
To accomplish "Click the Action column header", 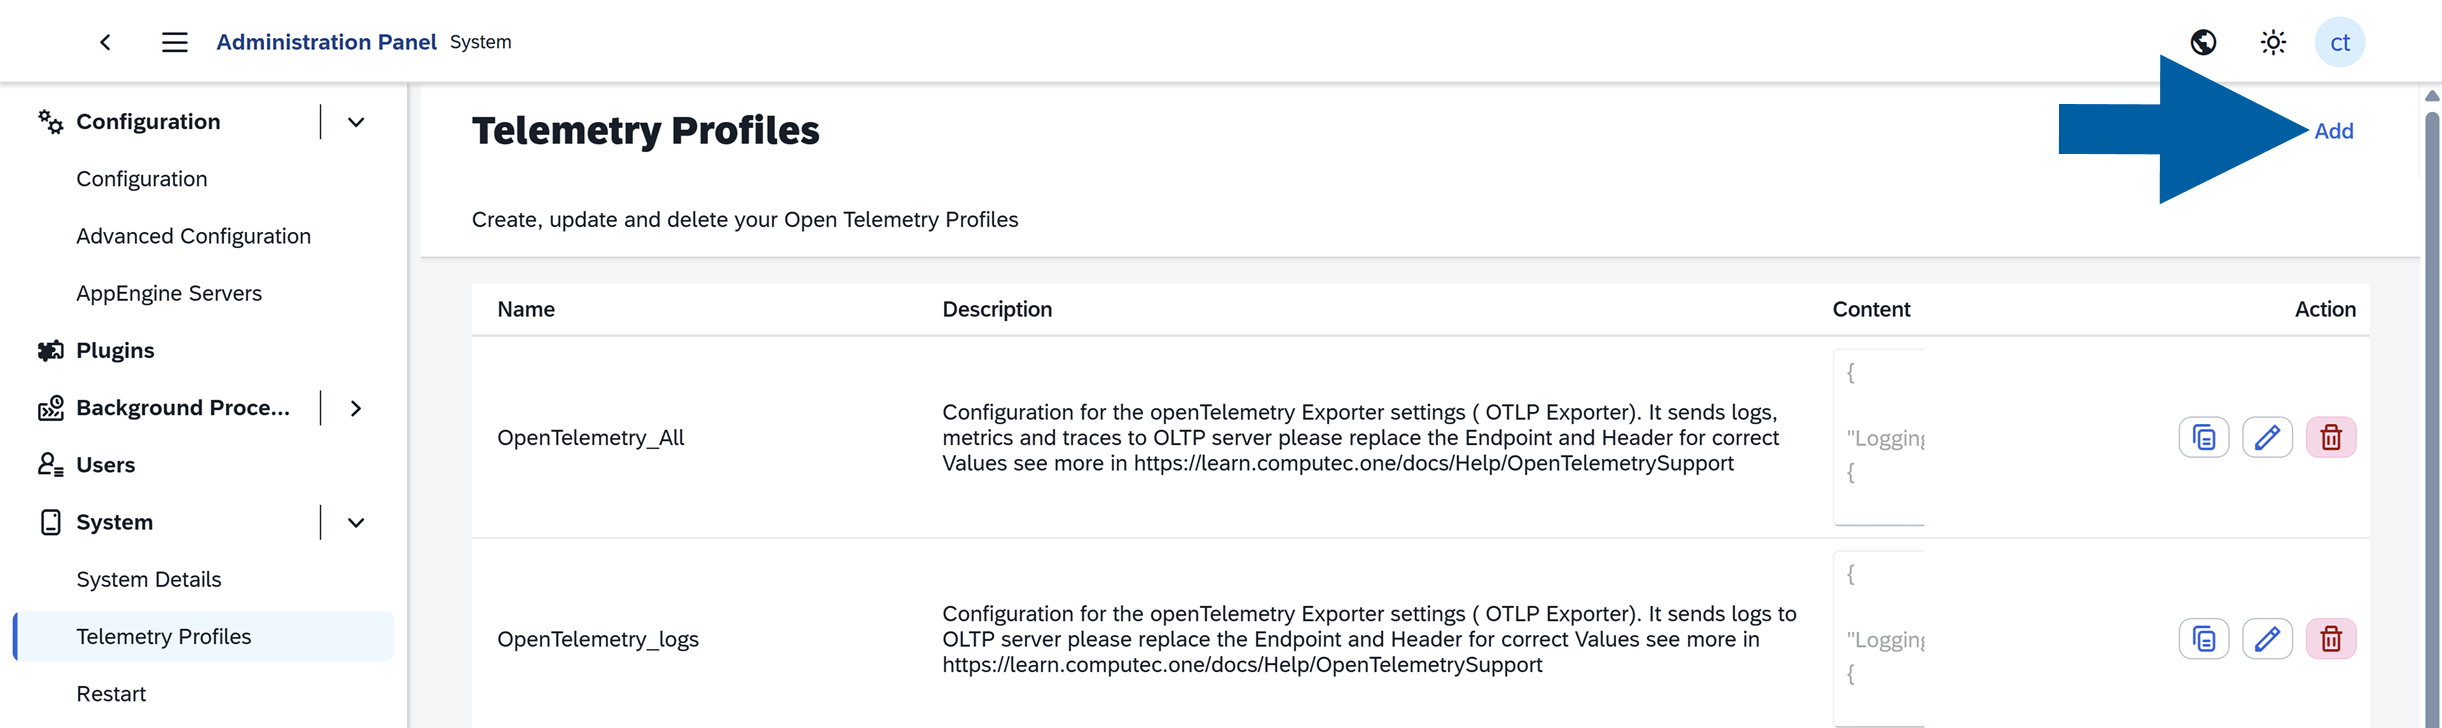I will tap(2325, 309).
